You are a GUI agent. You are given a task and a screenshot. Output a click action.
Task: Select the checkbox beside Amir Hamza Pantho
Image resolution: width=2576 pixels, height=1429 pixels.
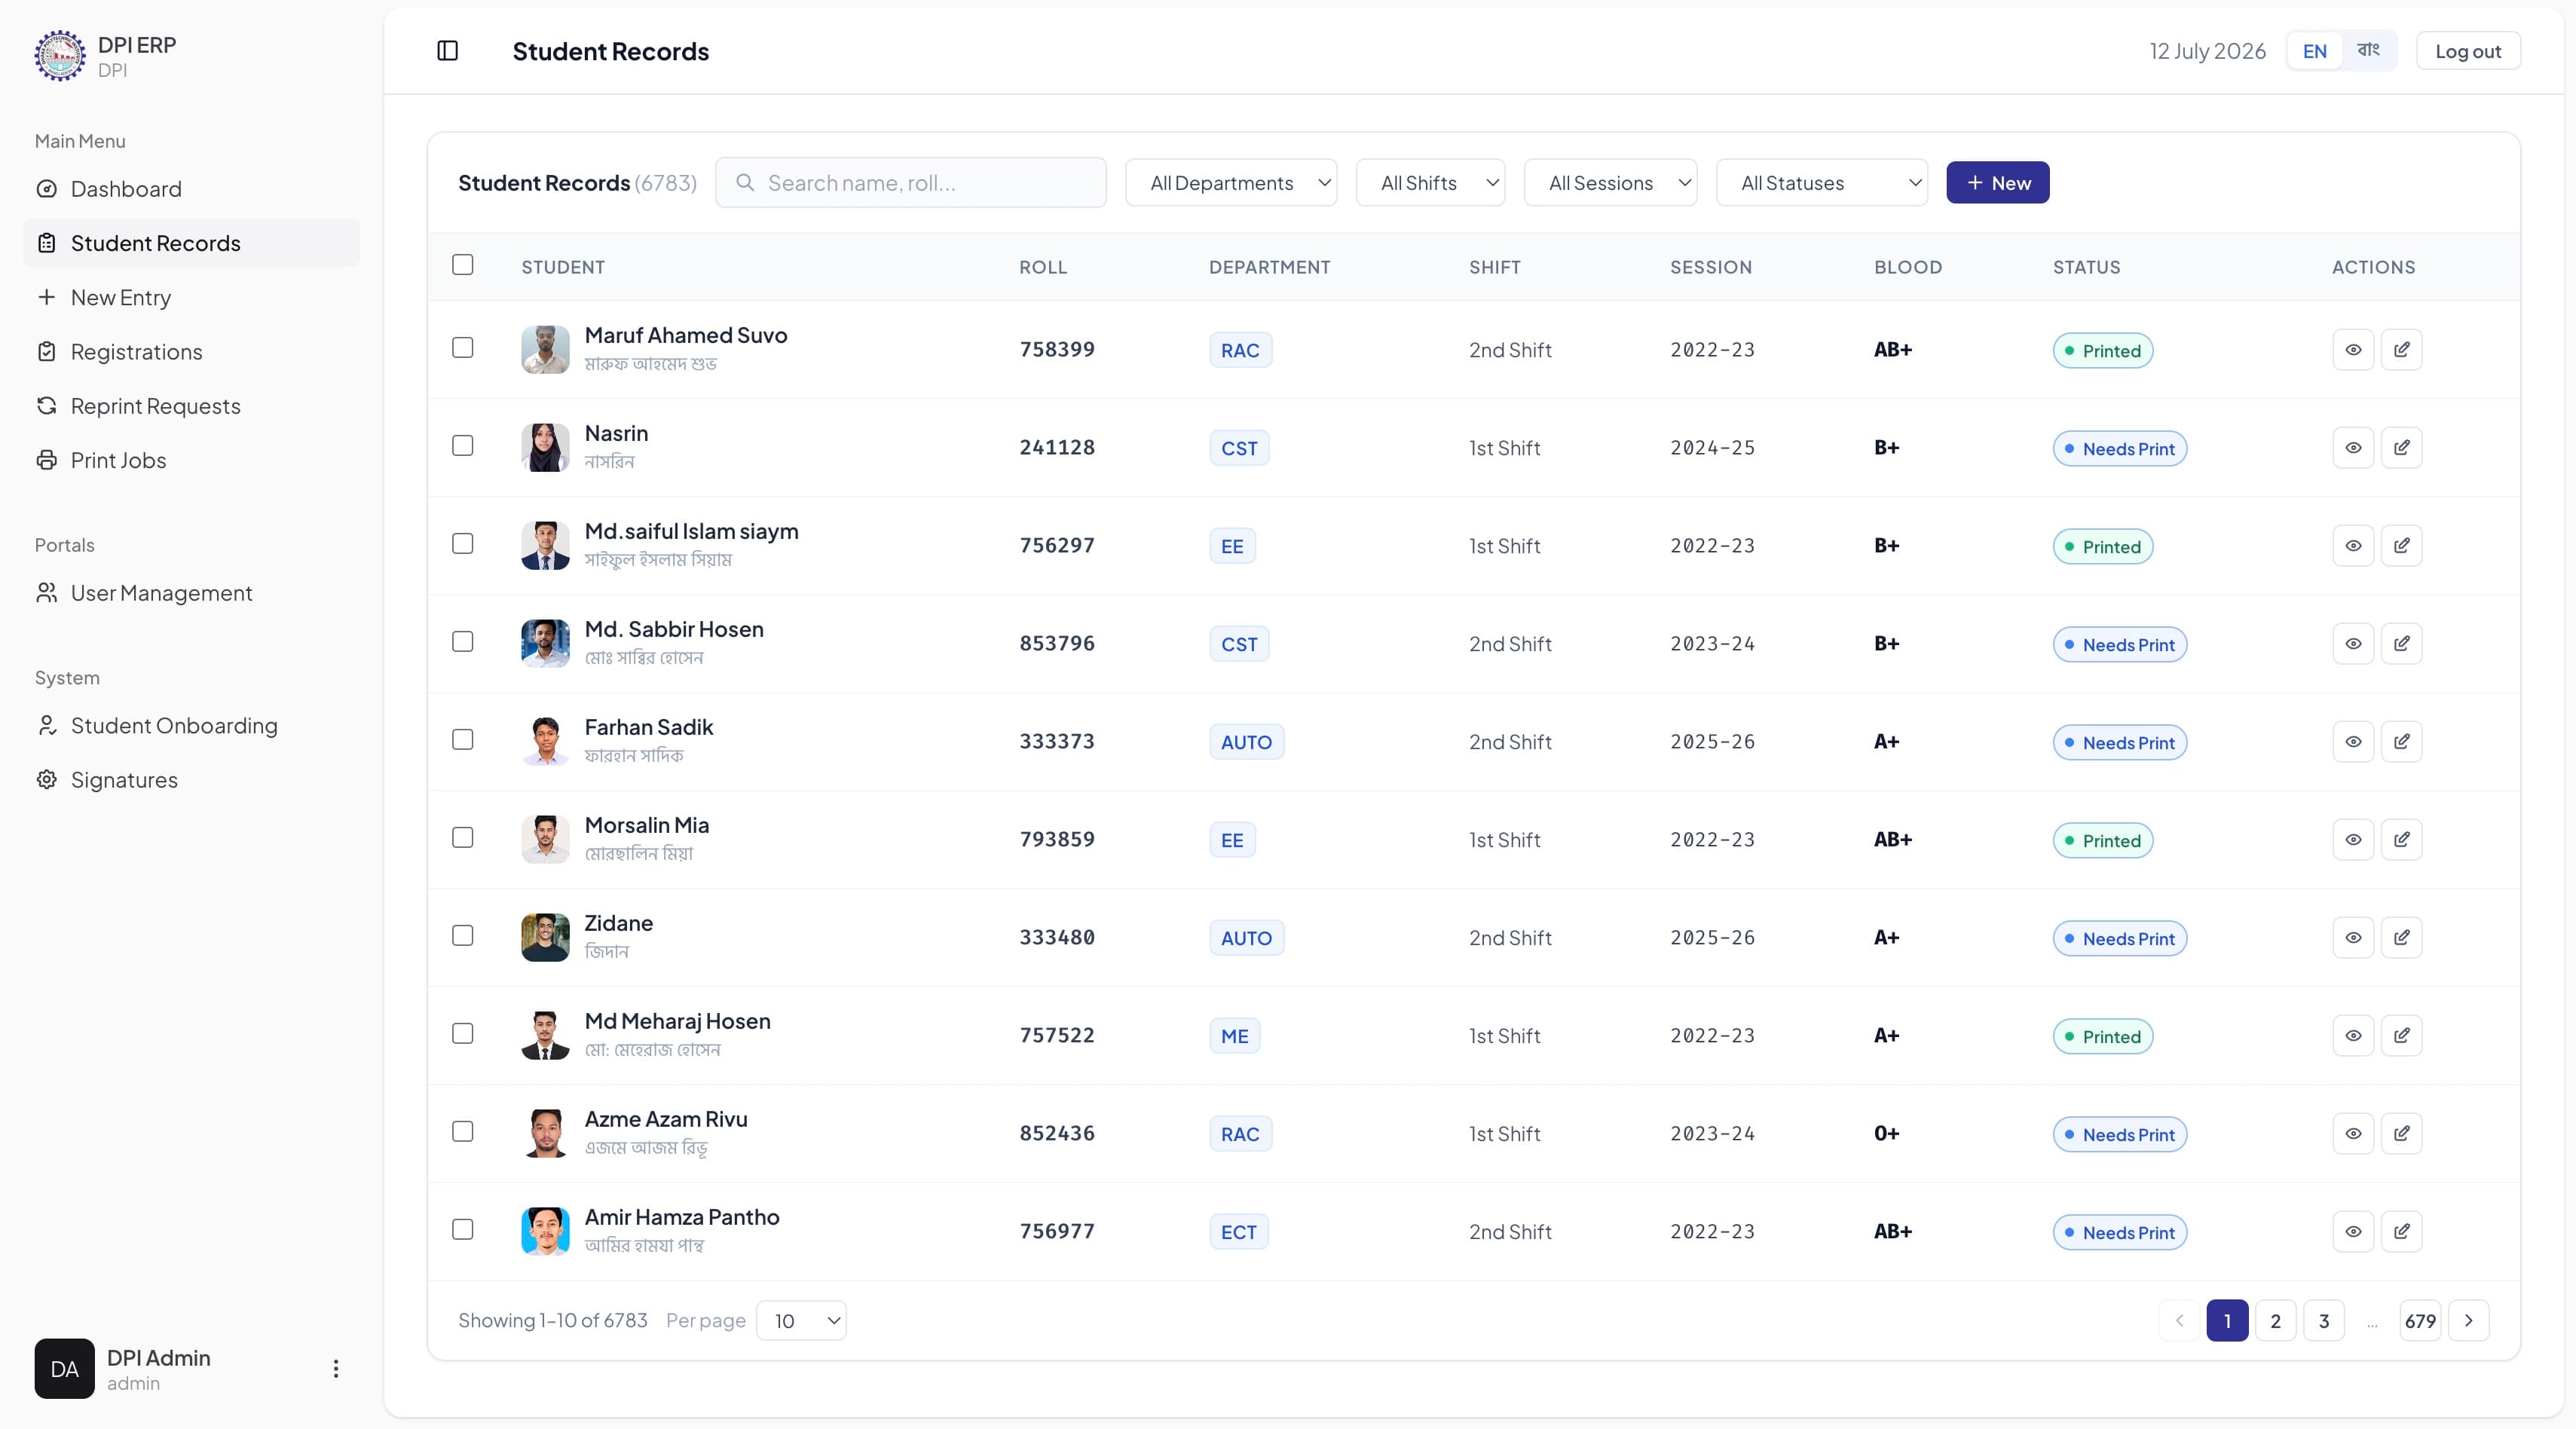click(462, 1230)
